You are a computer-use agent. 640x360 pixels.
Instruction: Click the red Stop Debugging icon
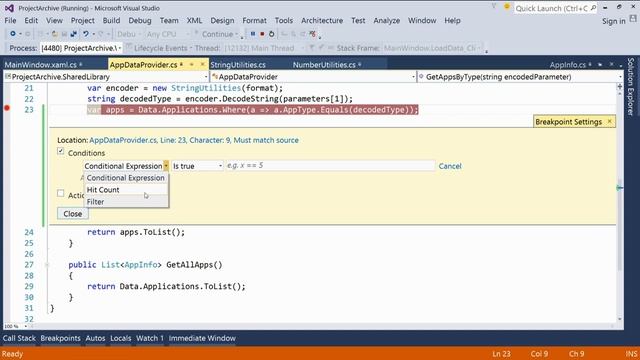tap(262, 34)
